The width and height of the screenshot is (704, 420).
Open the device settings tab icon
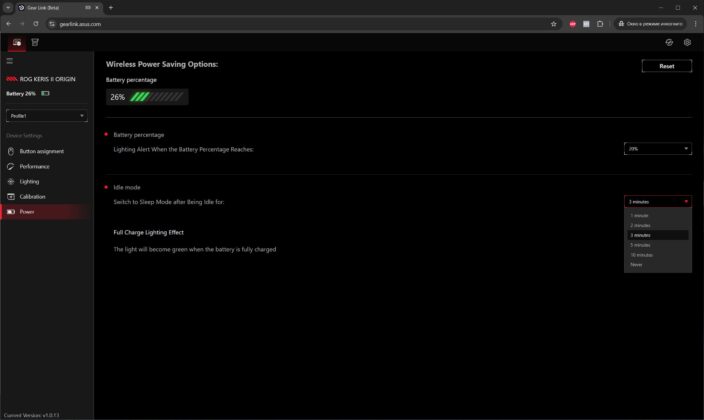[17, 43]
